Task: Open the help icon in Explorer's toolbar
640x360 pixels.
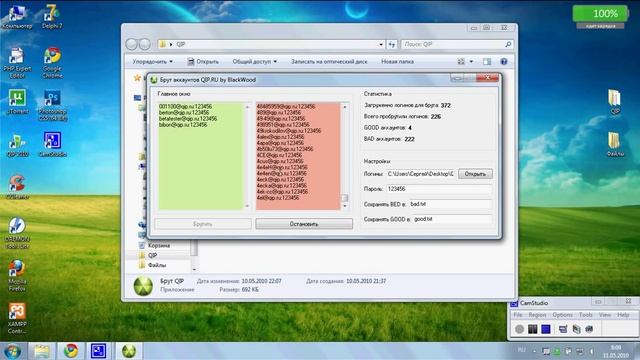Action: pos(504,62)
